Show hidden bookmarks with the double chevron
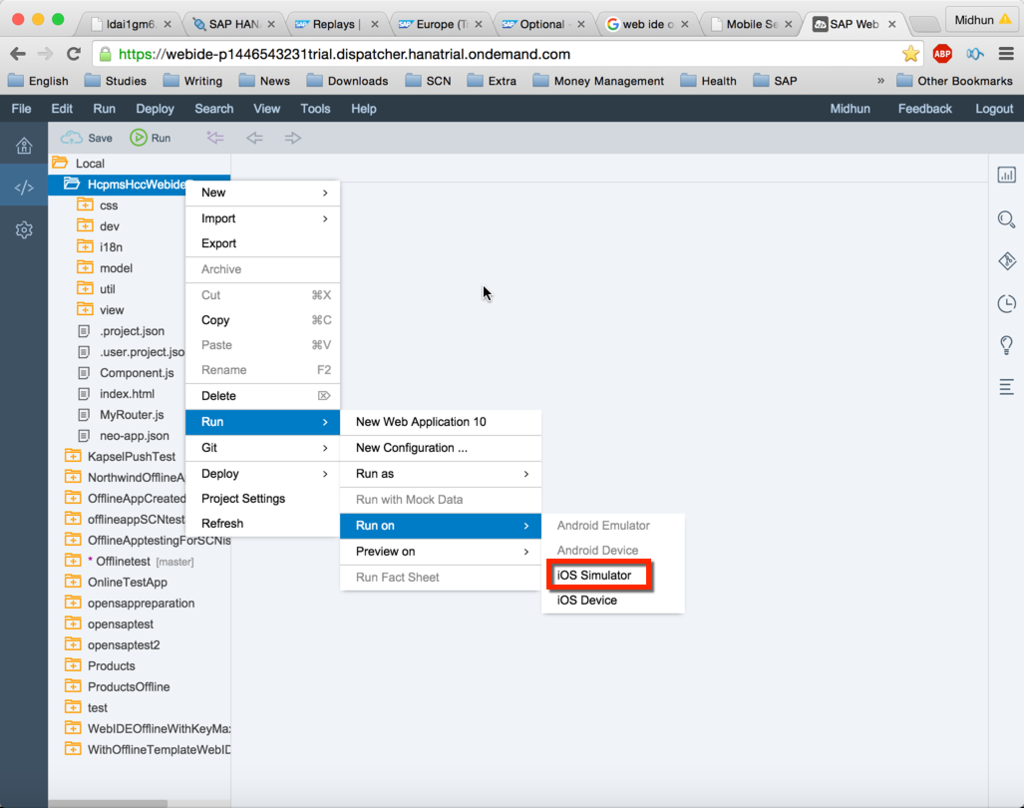 click(880, 81)
